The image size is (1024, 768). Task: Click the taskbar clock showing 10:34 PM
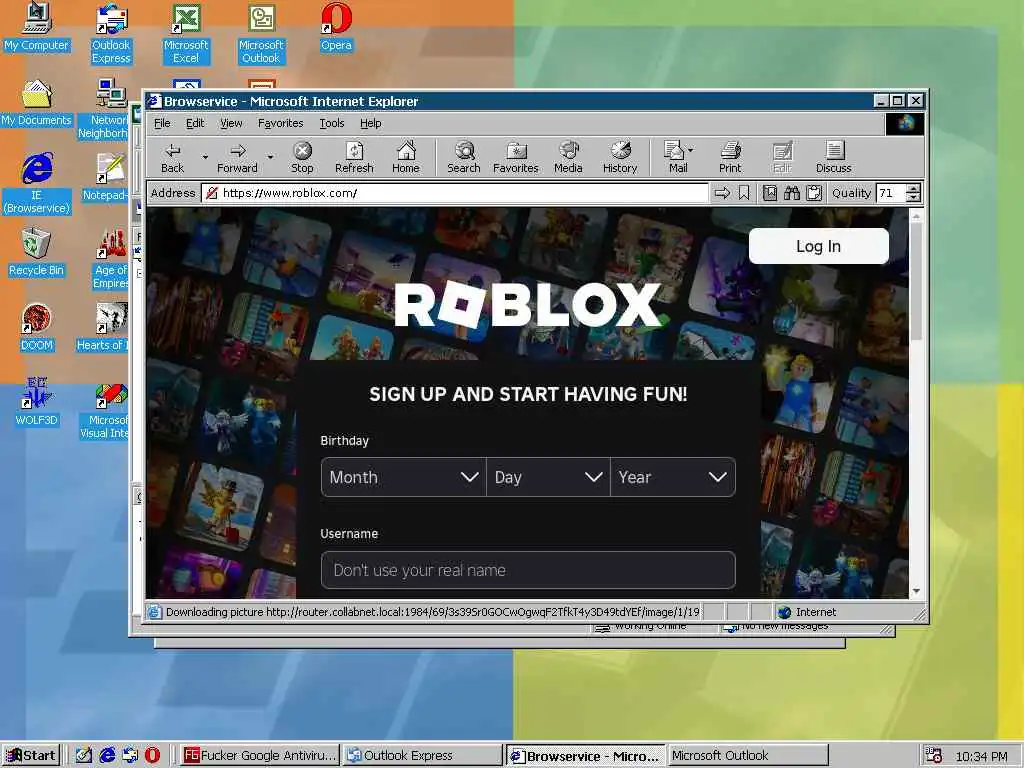(x=981, y=756)
